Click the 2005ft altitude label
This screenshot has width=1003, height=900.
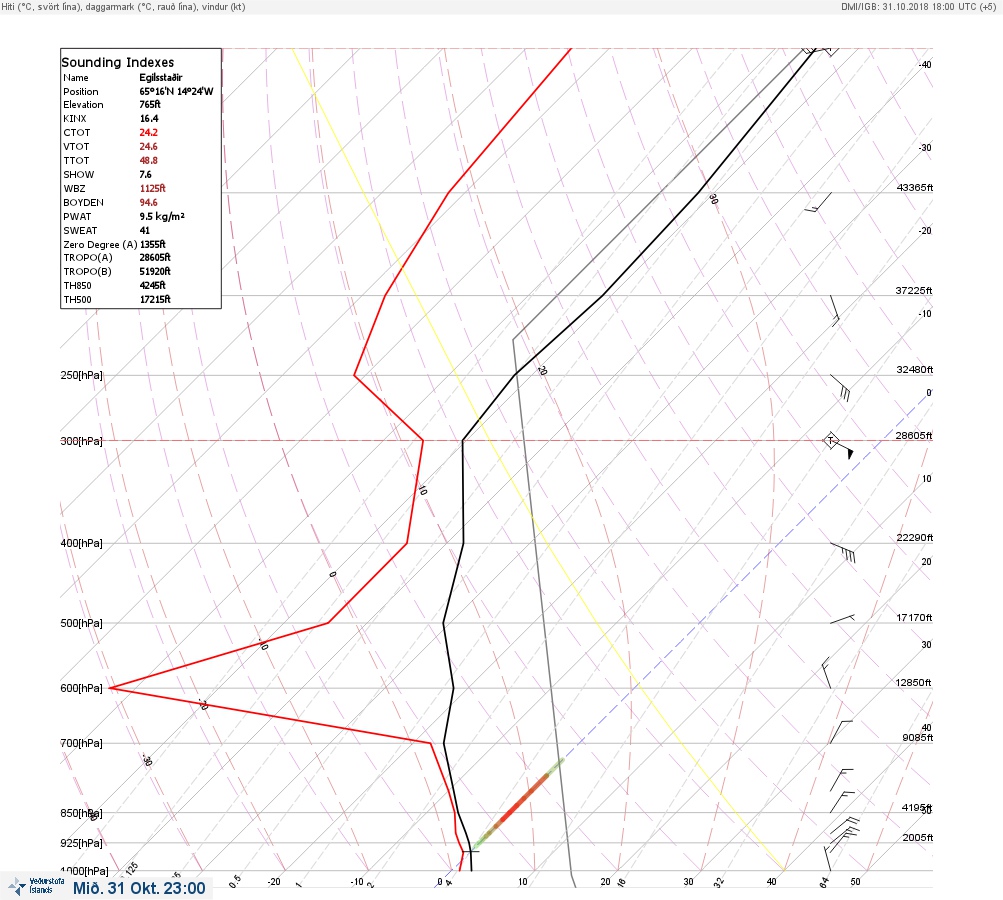pyautogui.click(x=917, y=837)
